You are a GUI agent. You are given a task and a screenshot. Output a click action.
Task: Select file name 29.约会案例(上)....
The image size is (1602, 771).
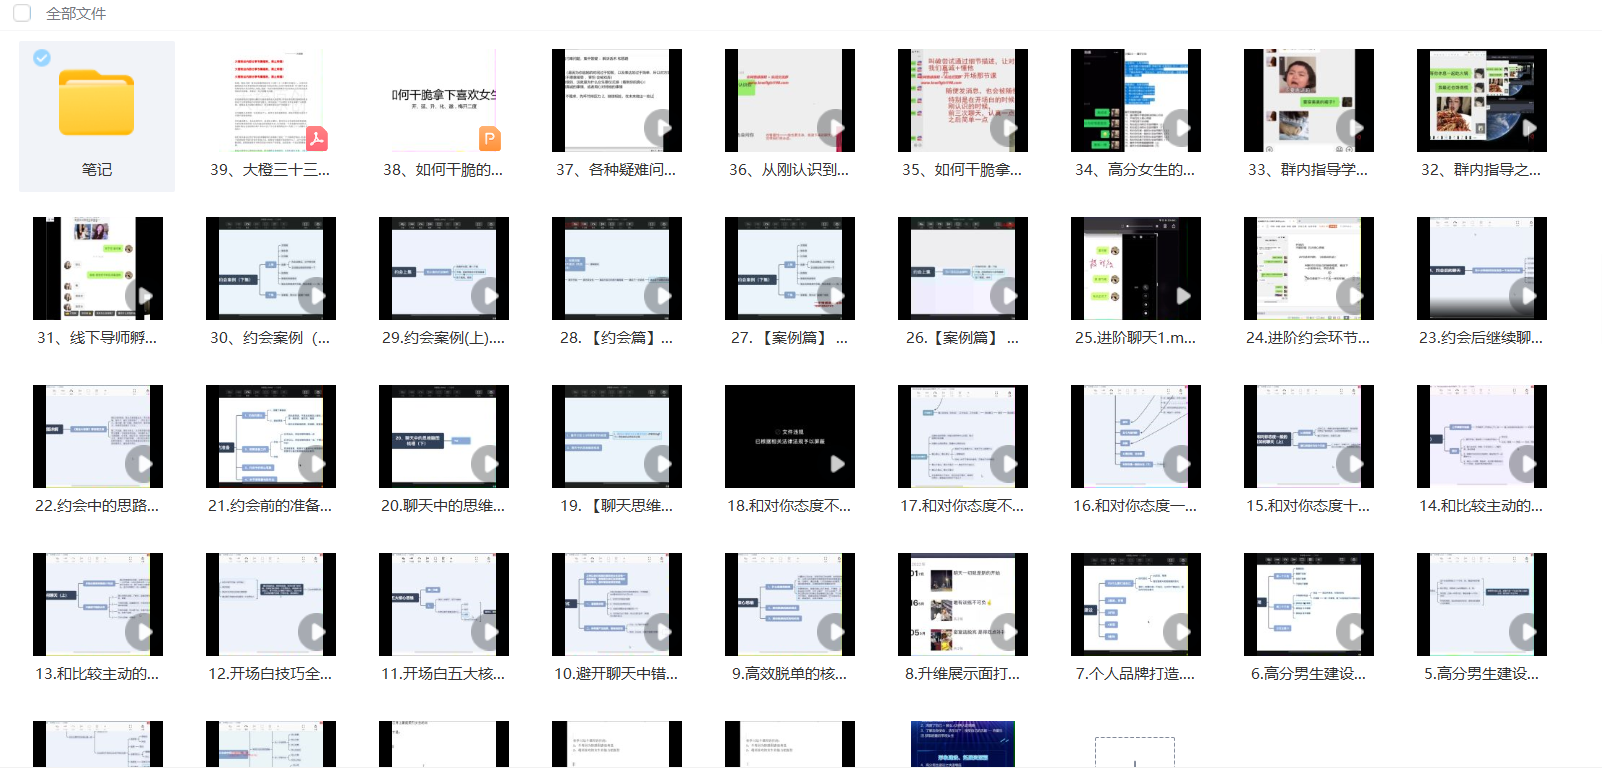click(x=443, y=338)
